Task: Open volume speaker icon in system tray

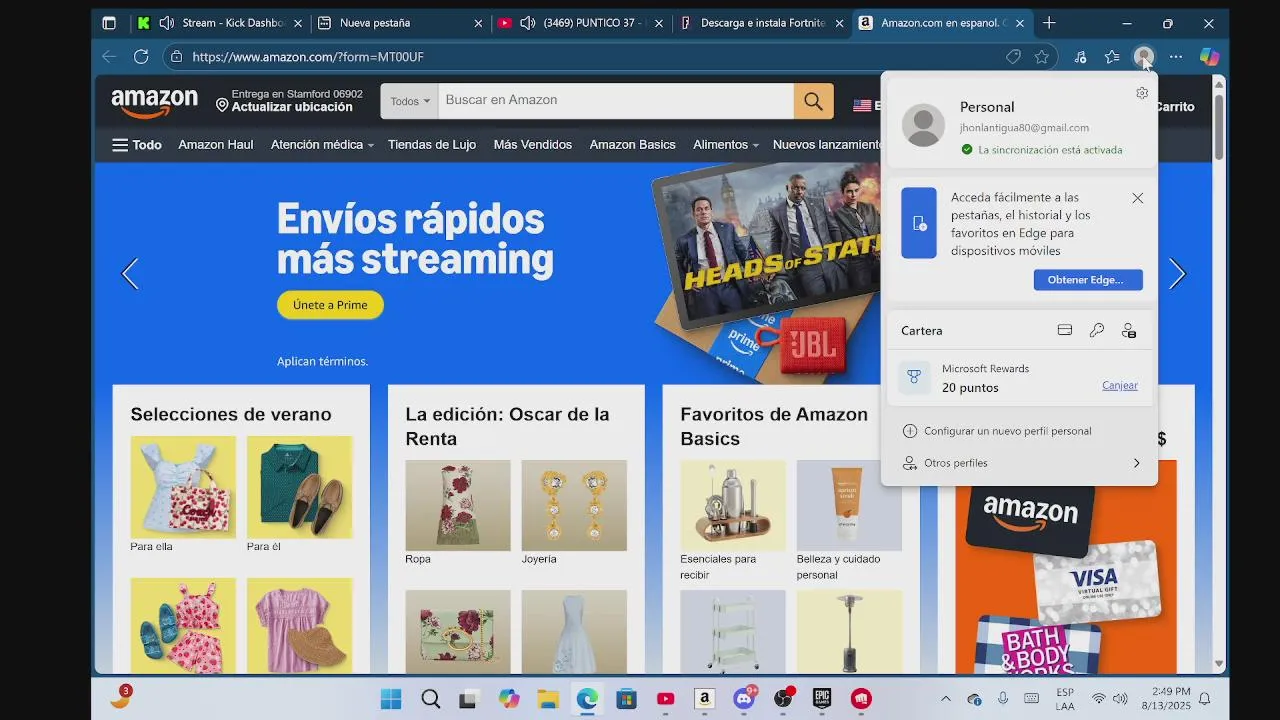Action: (1121, 699)
